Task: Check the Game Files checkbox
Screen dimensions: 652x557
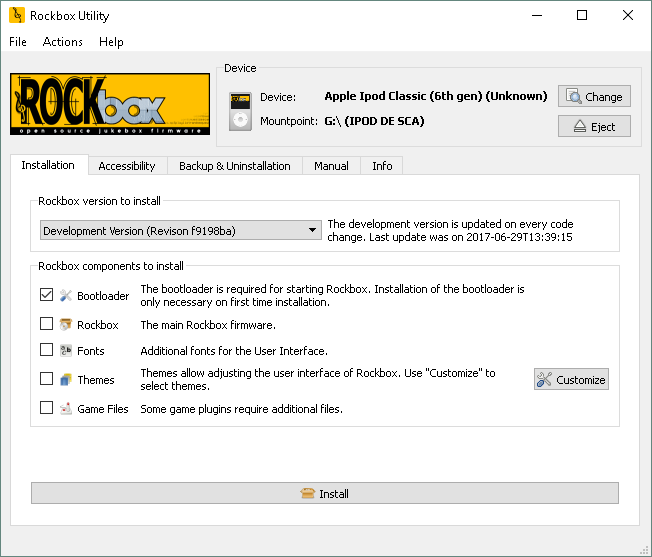Action: 47,408
